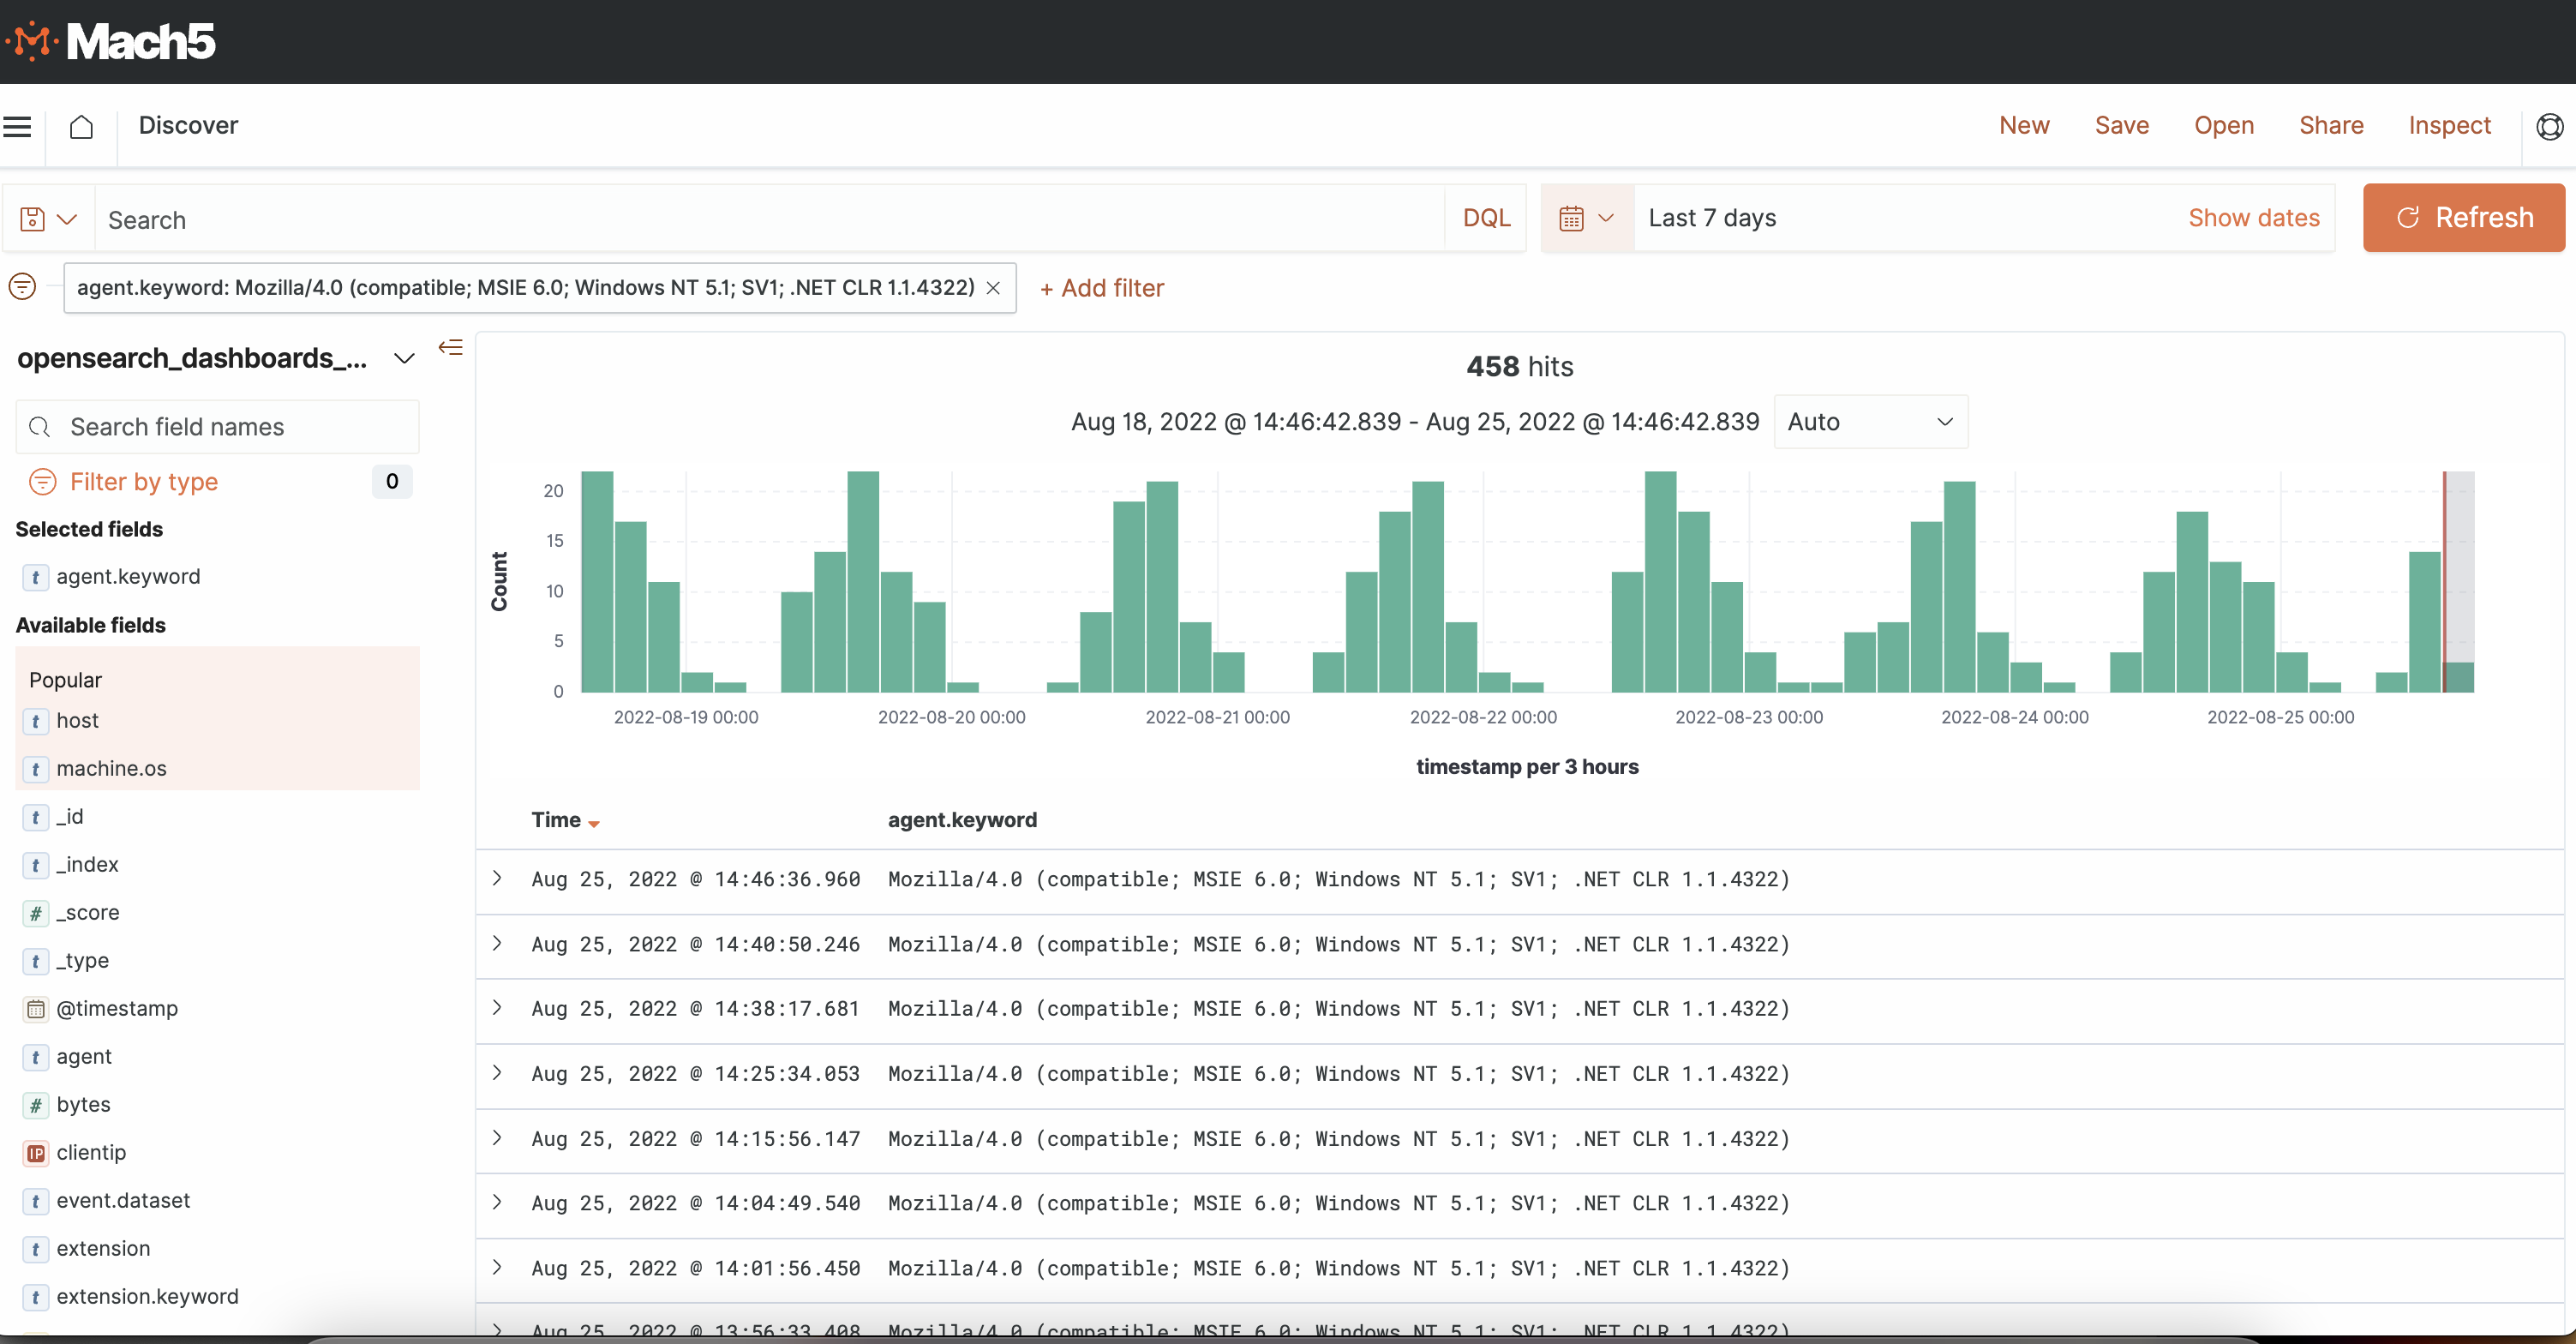Switch query language via DQL toggle
This screenshot has height=1344, width=2576.
1485,218
